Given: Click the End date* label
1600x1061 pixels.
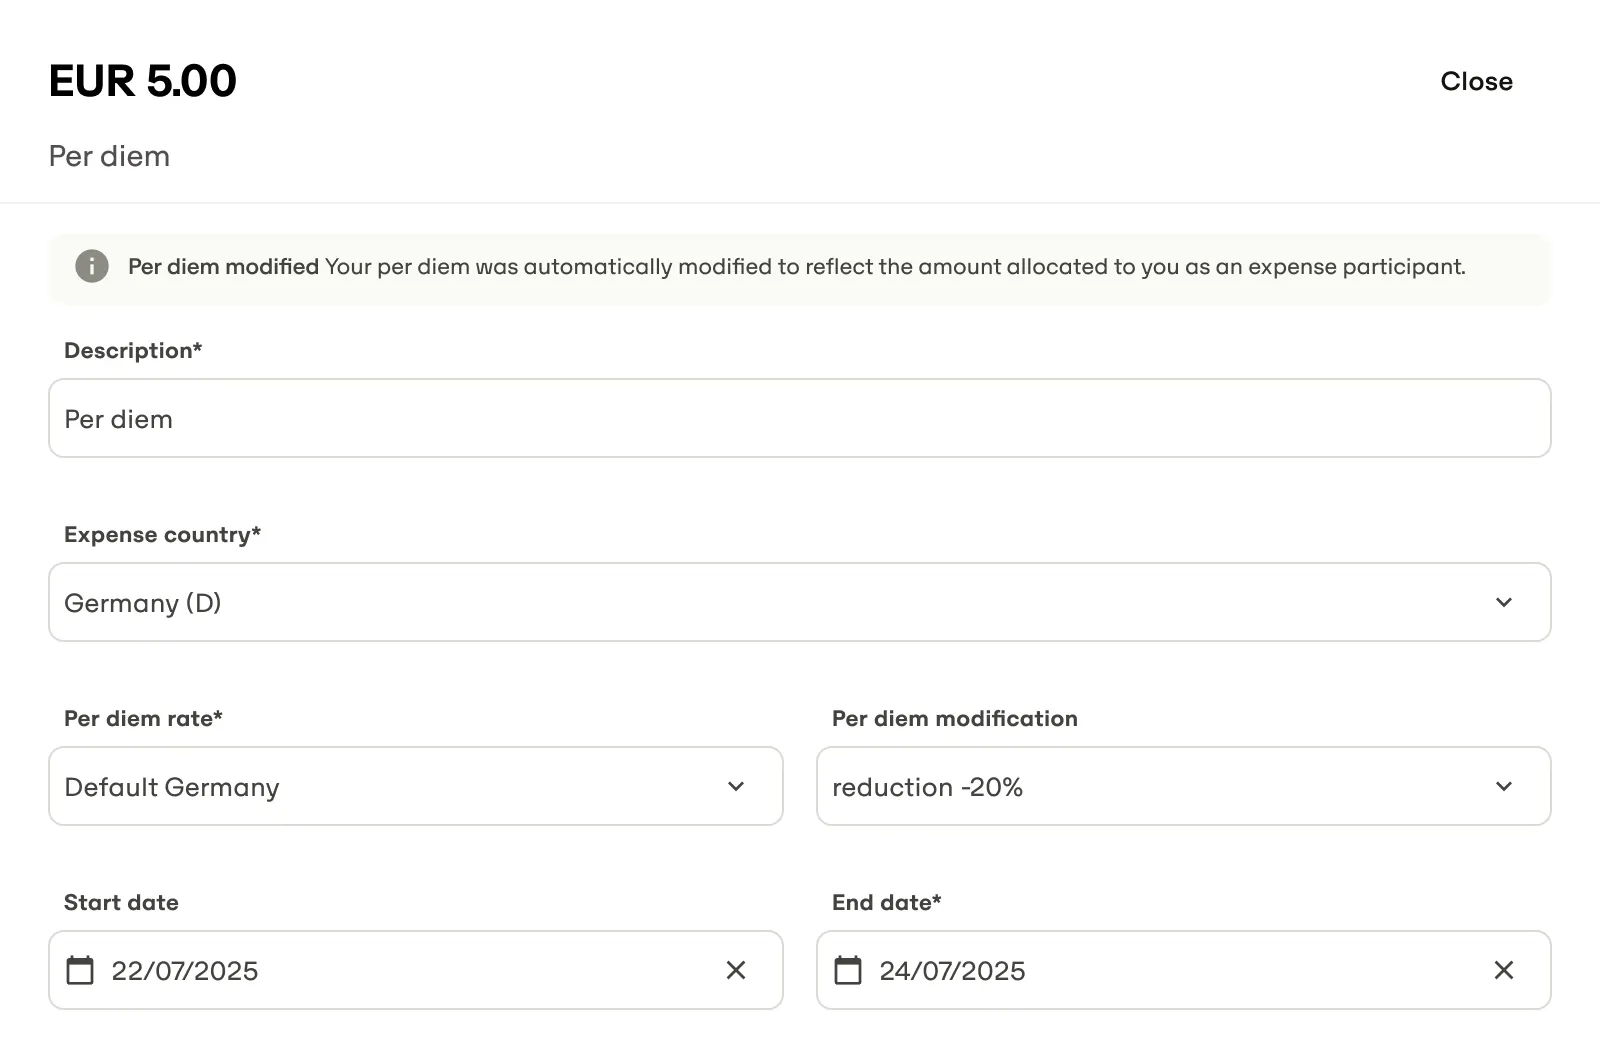Looking at the screenshot, I should coord(887,902).
